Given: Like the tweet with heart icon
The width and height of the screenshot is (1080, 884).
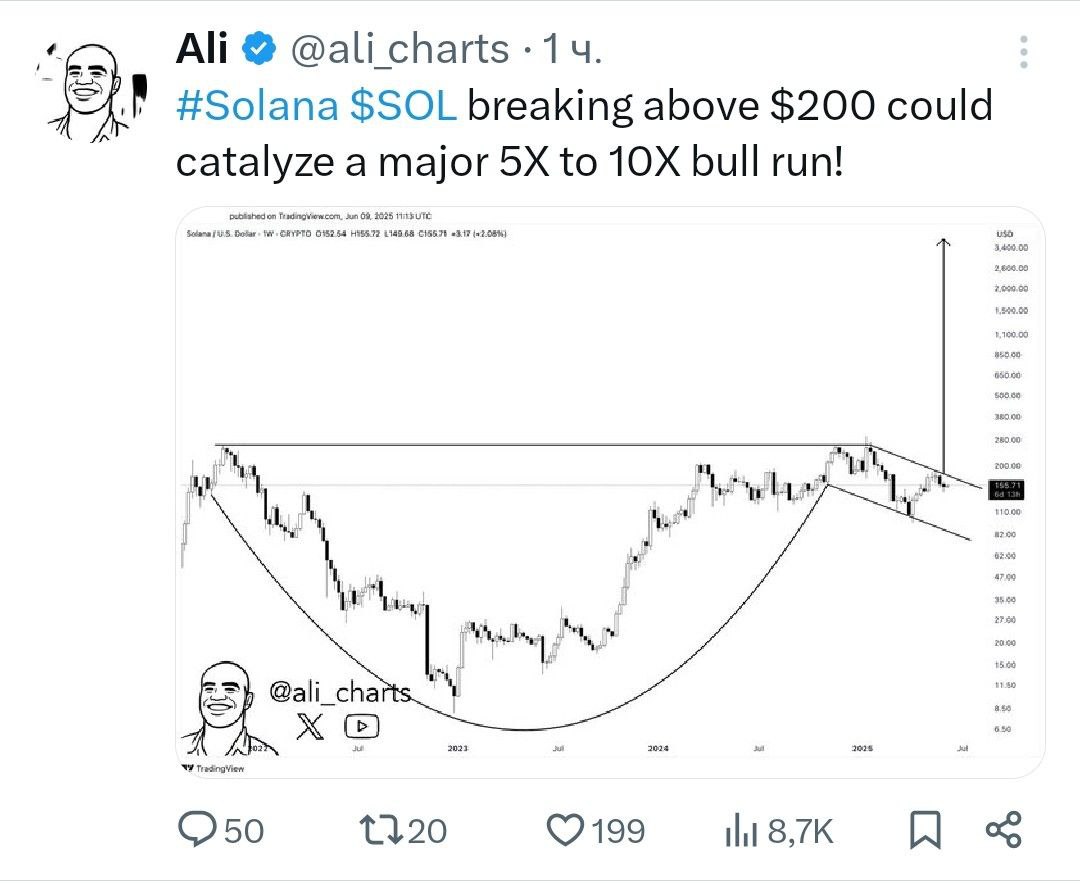Looking at the screenshot, I should 565,830.
